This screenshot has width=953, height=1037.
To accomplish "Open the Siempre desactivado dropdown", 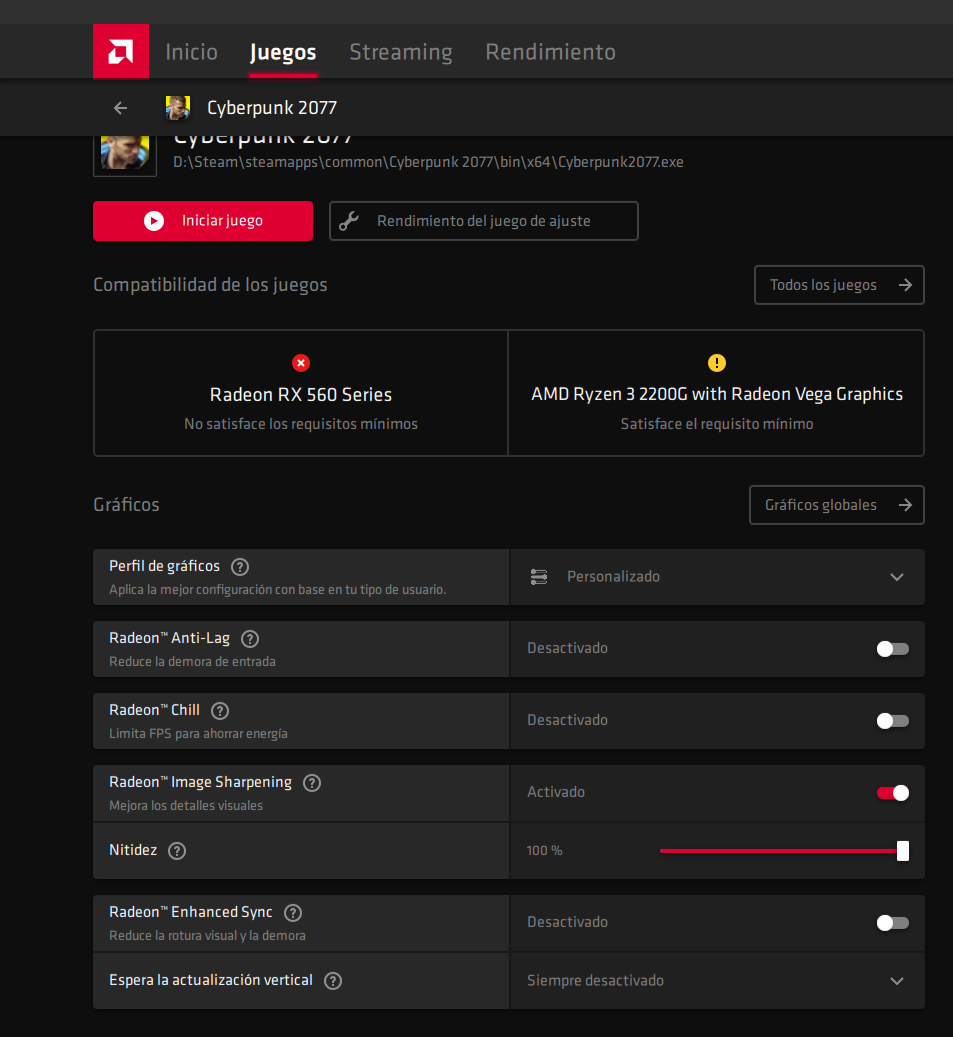I will [717, 981].
